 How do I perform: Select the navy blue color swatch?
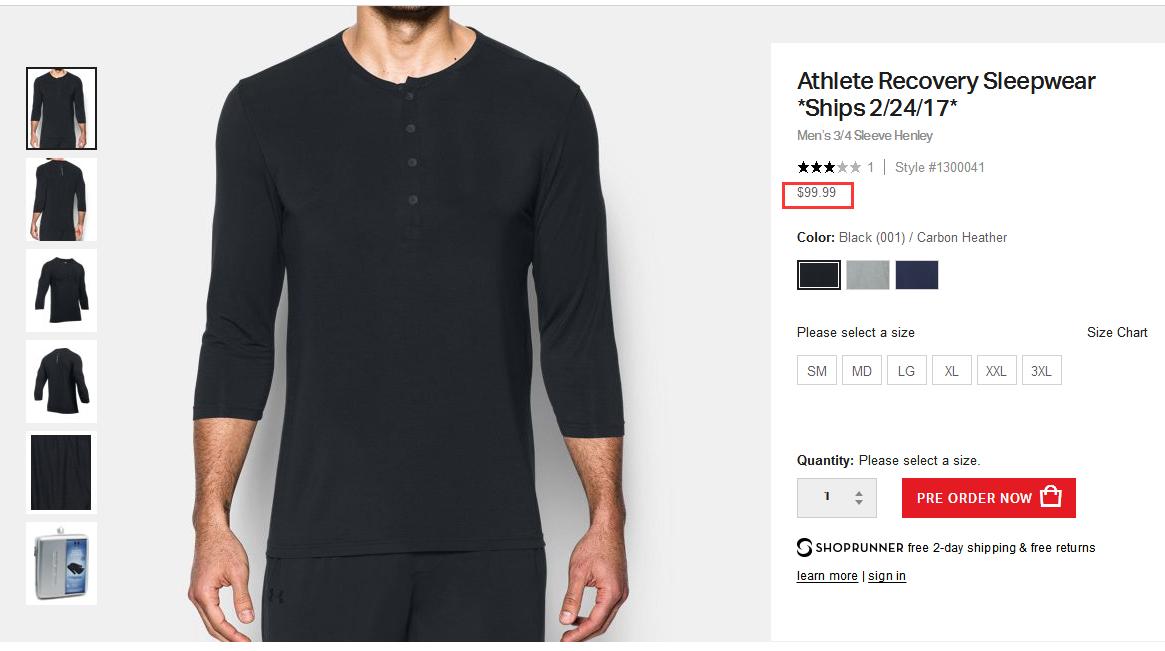click(916, 275)
